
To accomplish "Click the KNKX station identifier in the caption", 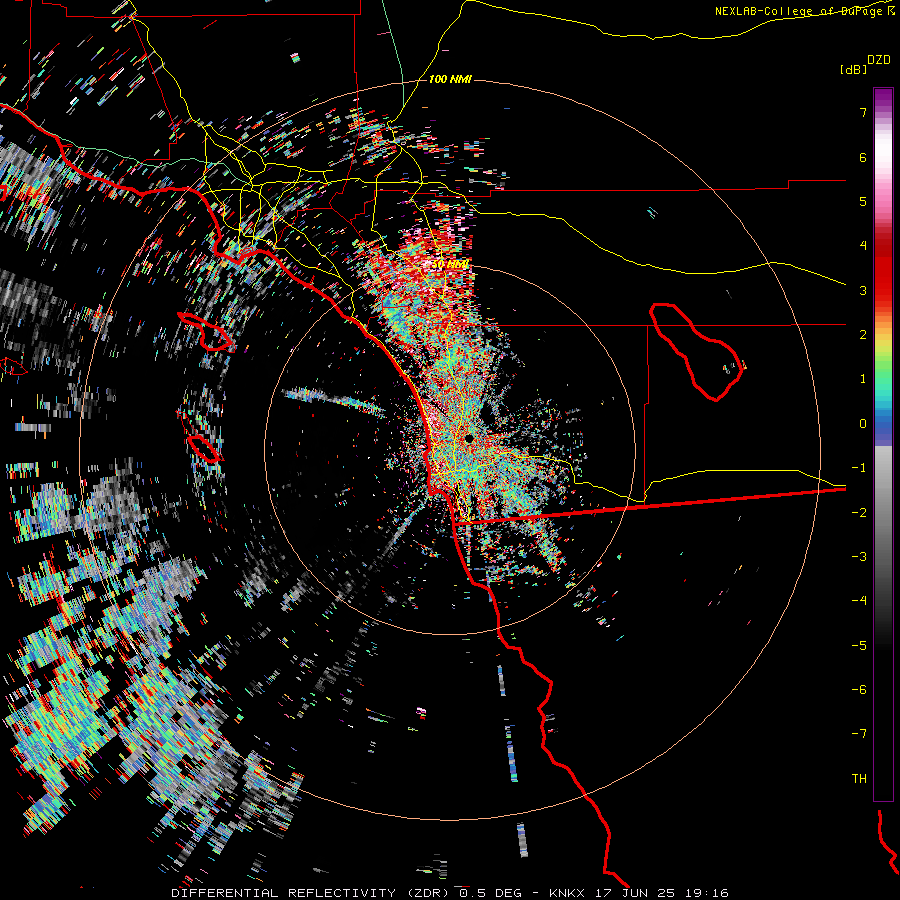I will (x=567, y=893).
